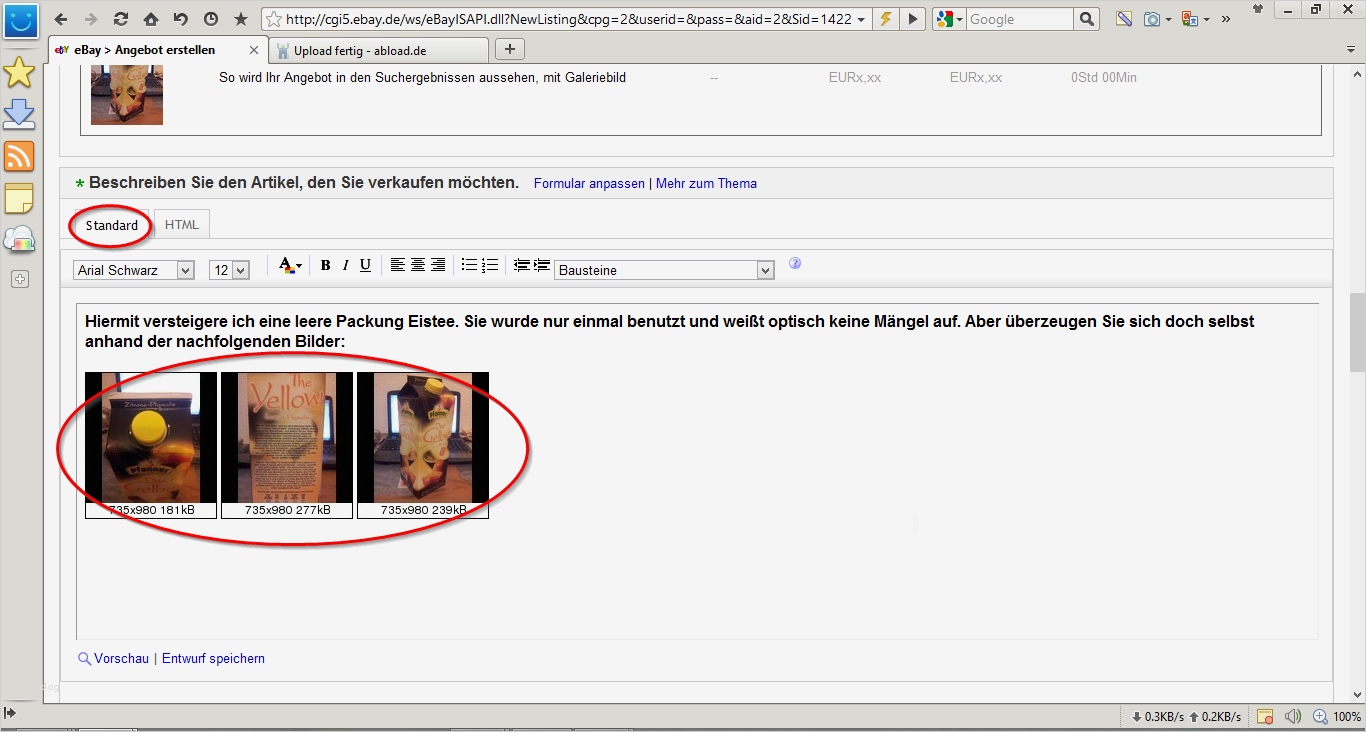
Task: Decrease the text indent
Action: [521, 265]
